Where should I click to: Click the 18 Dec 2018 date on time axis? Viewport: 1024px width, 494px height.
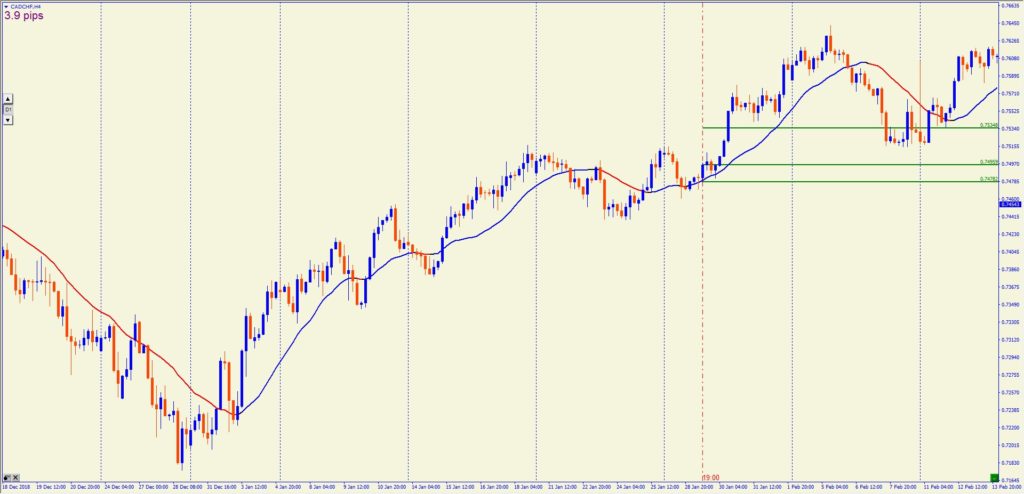click(17, 488)
